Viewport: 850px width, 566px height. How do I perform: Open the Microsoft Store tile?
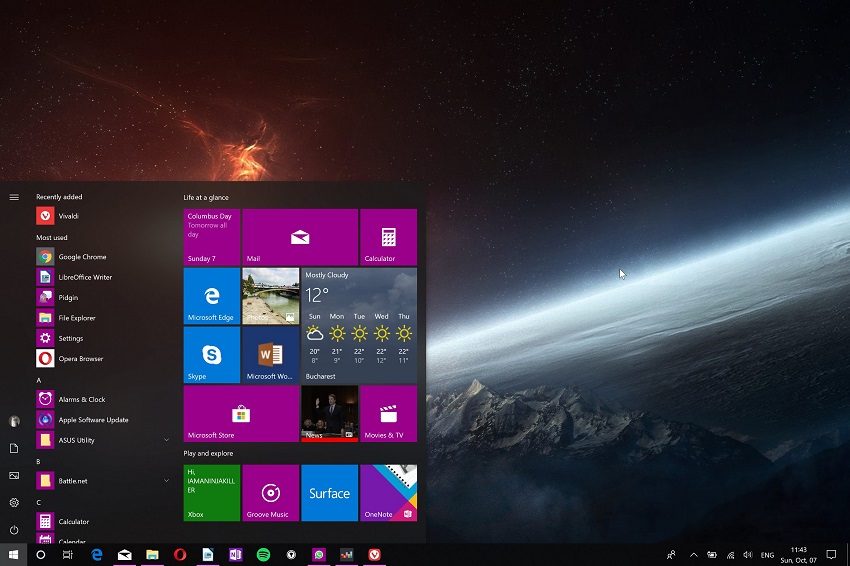click(241, 414)
